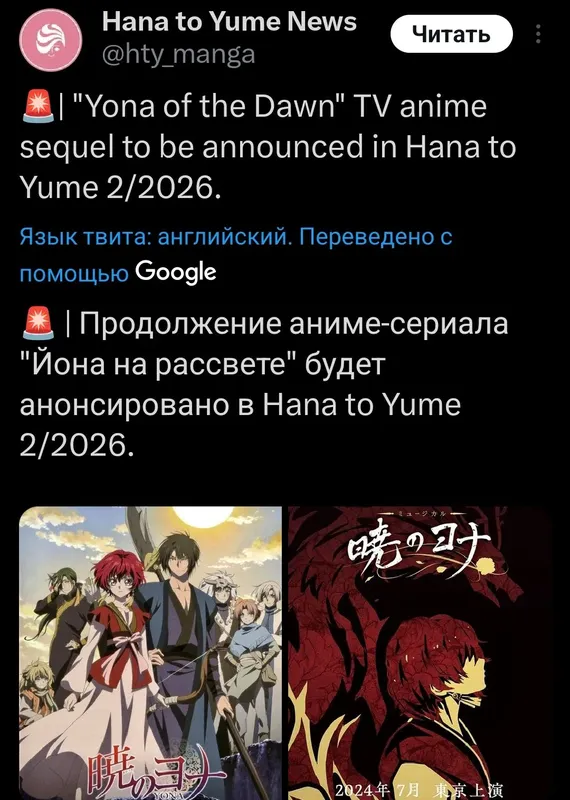Open the three-dot more options menu
Viewport: 570px width, 800px height.
pos(538,34)
